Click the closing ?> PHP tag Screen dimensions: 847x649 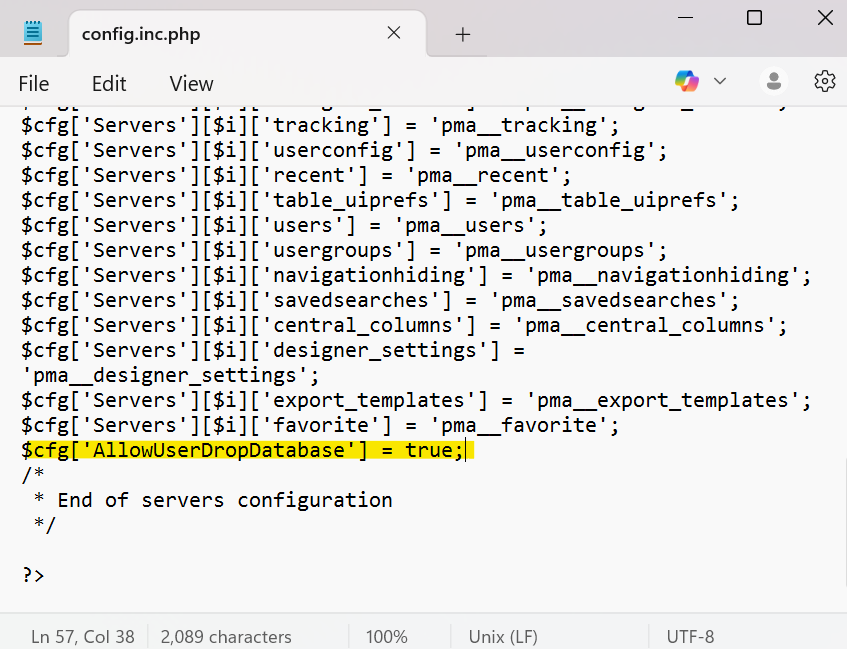click(33, 575)
